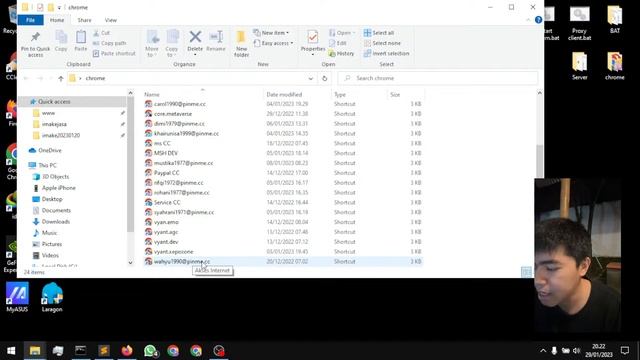Select the vyan.emo shortcut

coord(166,222)
